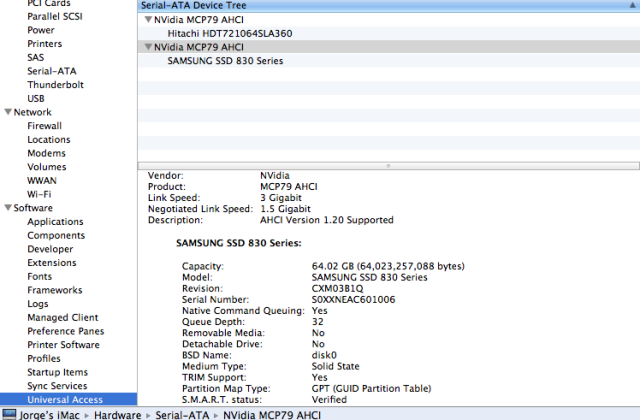
Task: Collapse the selected NVidia MCP79 AHCI triangle
Action: [149, 47]
